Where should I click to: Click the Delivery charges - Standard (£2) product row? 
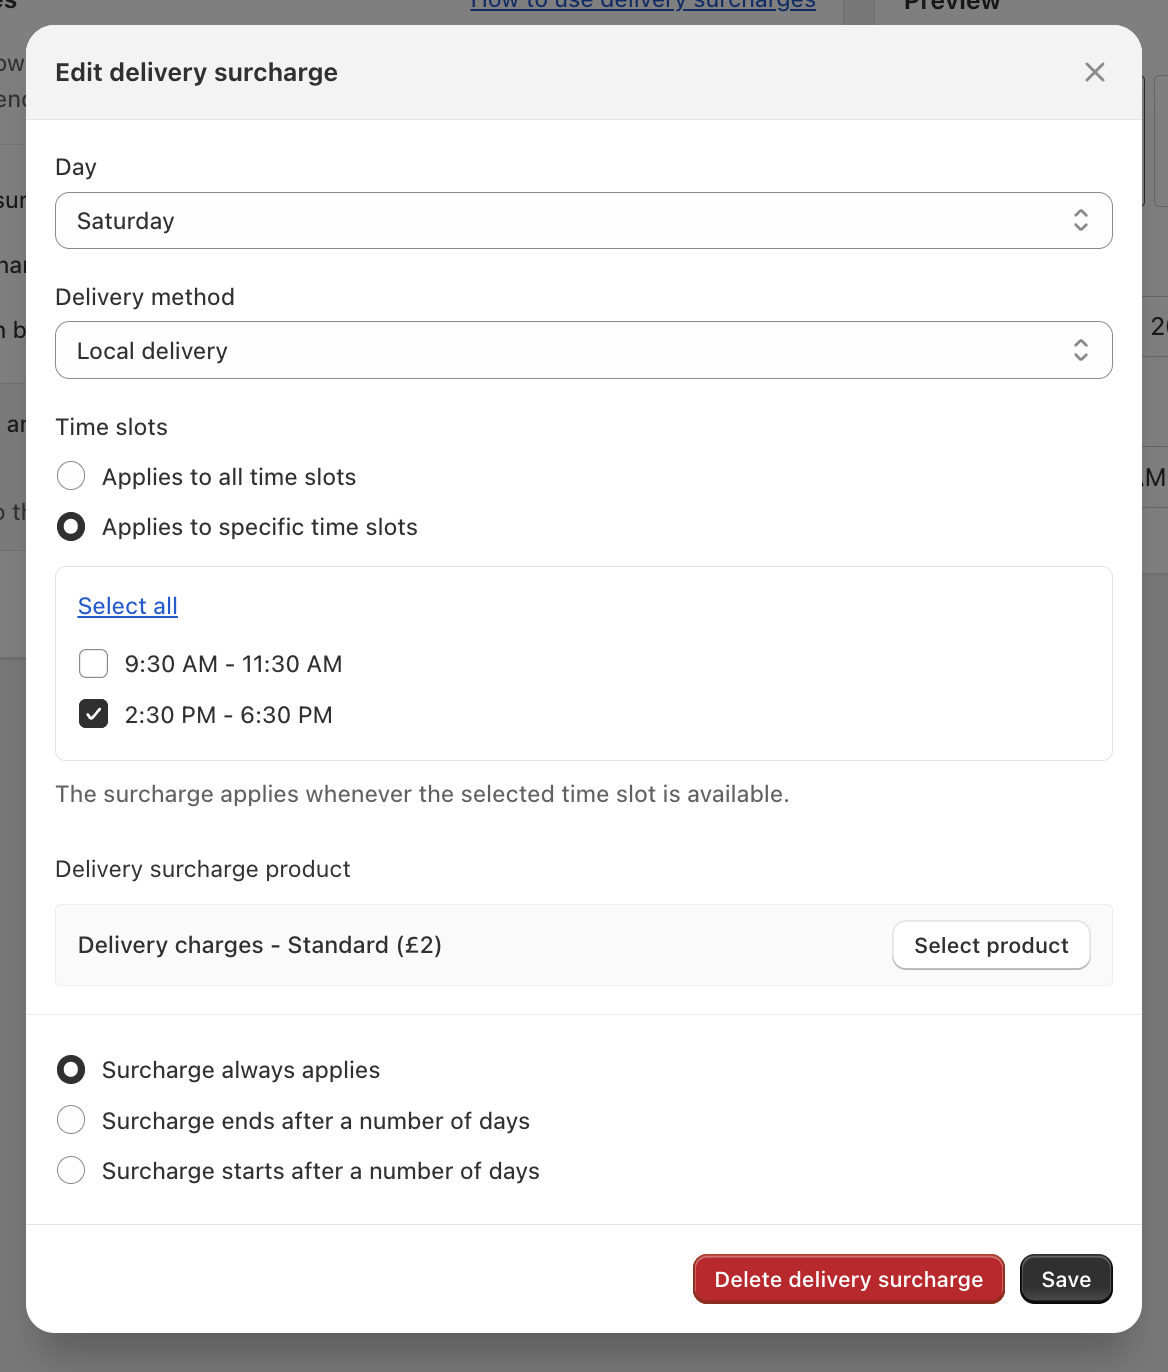[x=584, y=945]
